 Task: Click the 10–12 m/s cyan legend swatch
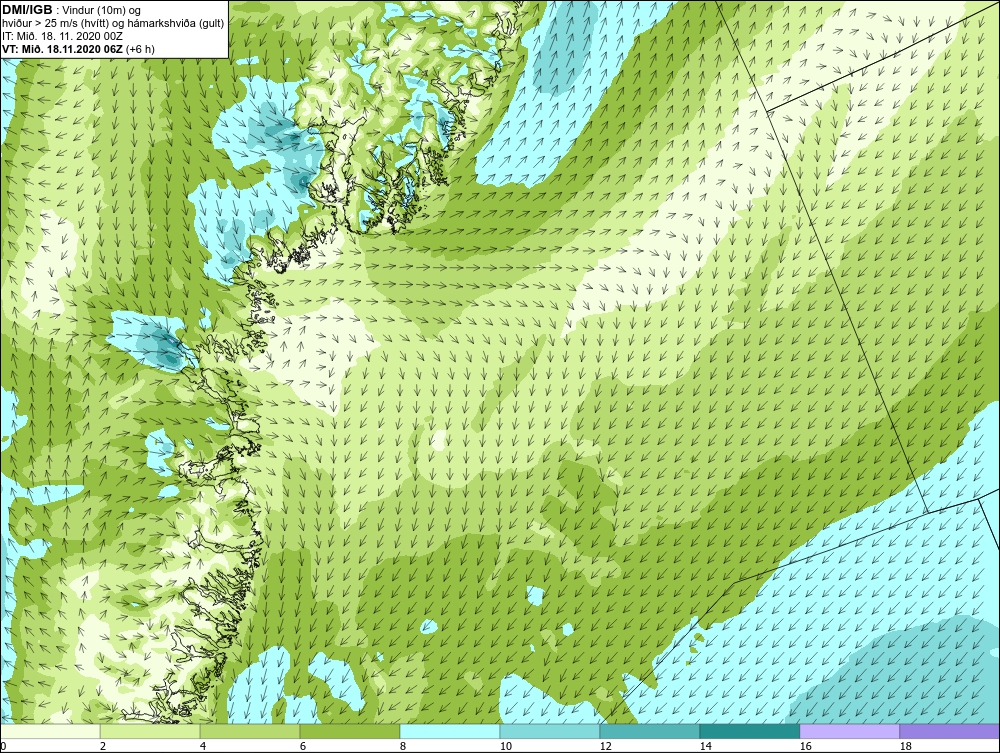pyautogui.click(x=550, y=731)
